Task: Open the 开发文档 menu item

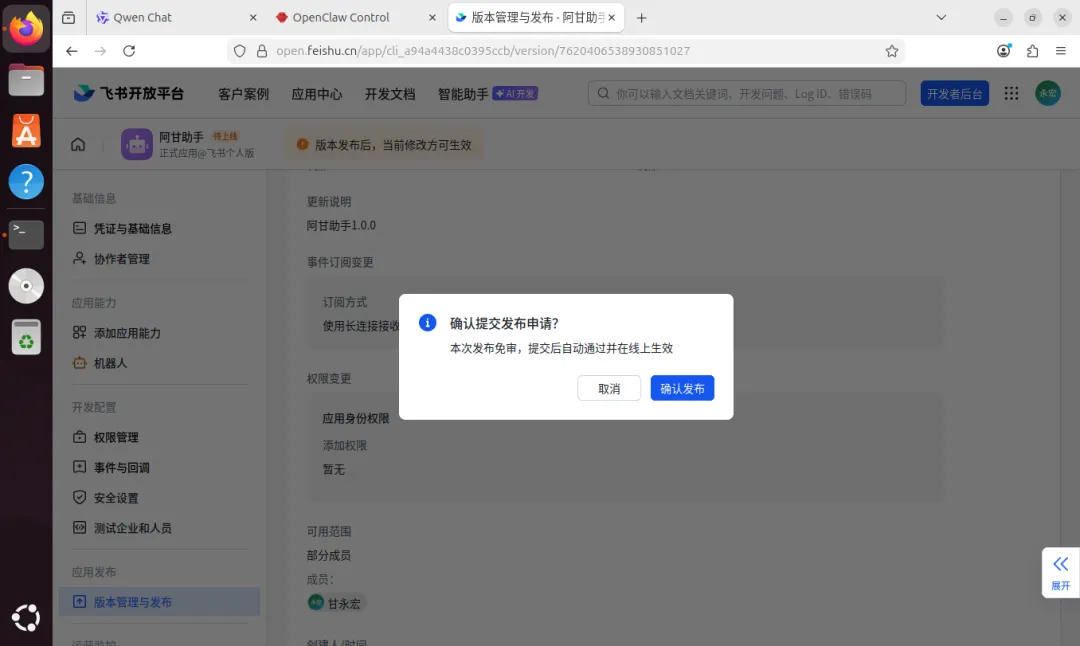Action: pos(389,94)
